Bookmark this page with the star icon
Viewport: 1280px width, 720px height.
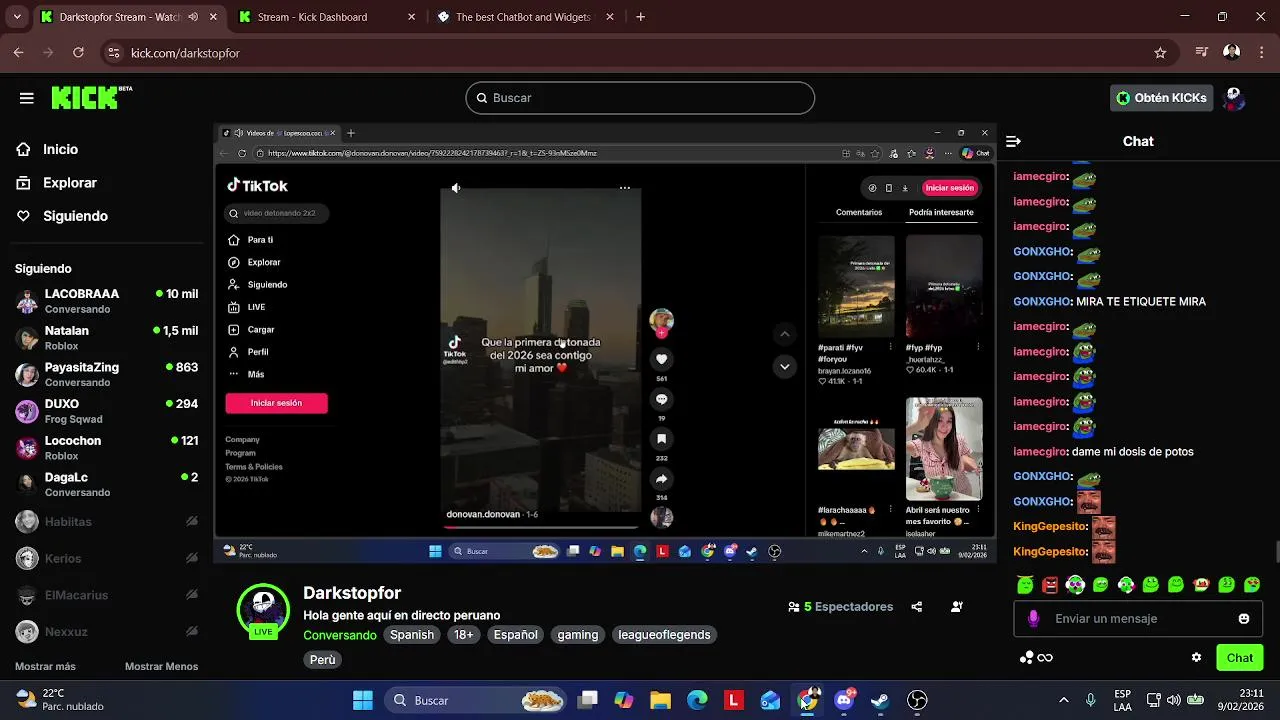(x=1160, y=53)
